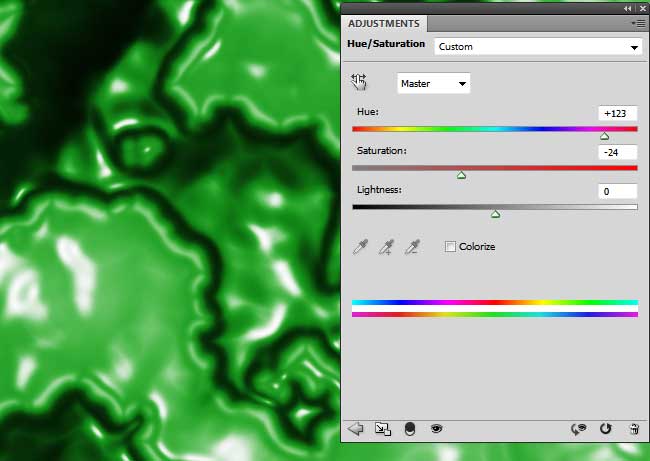
Task: Select the Subtract from Sample eyedropper
Action: [412, 247]
